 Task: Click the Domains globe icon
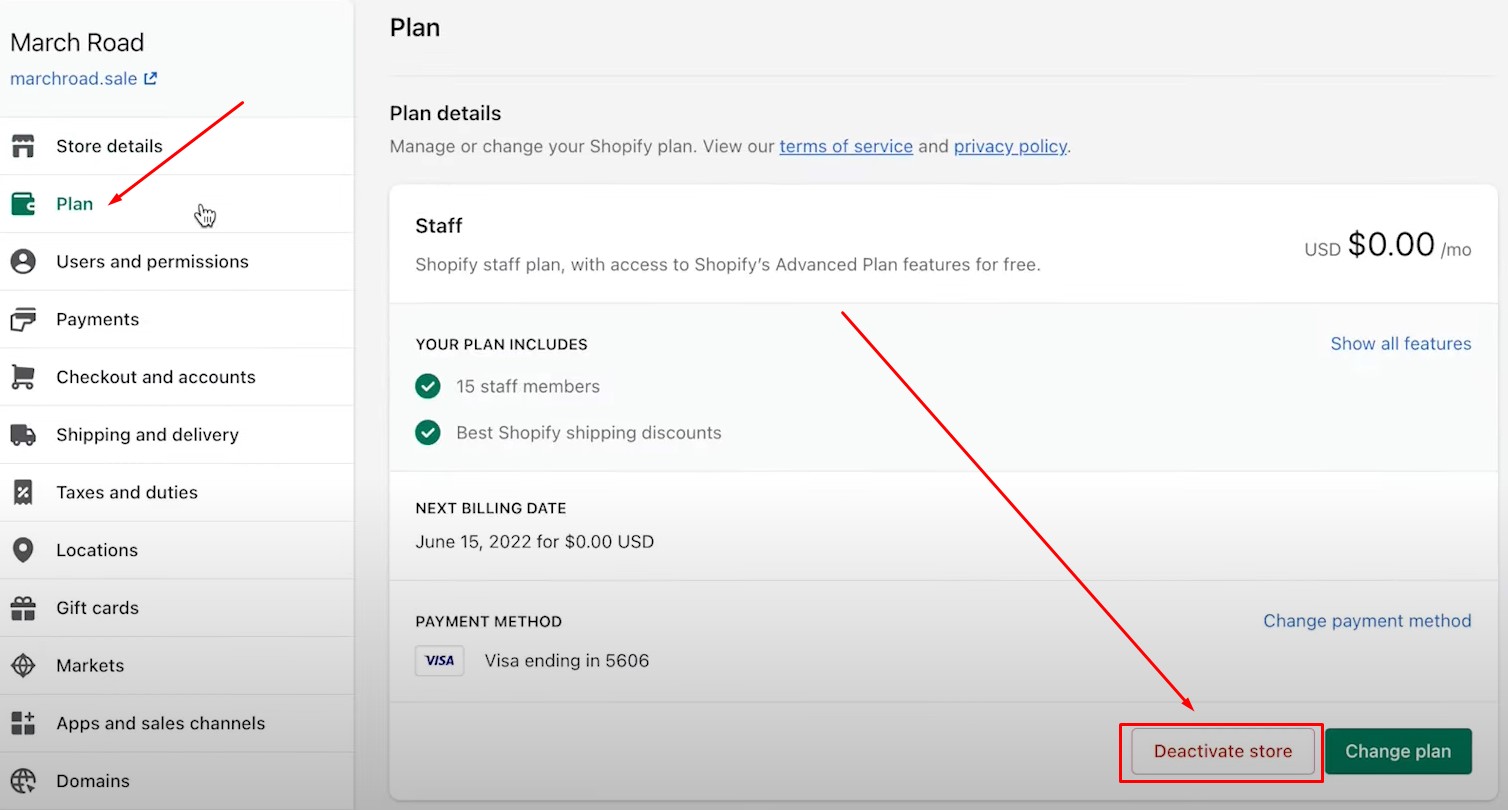pyautogui.click(x=23, y=781)
